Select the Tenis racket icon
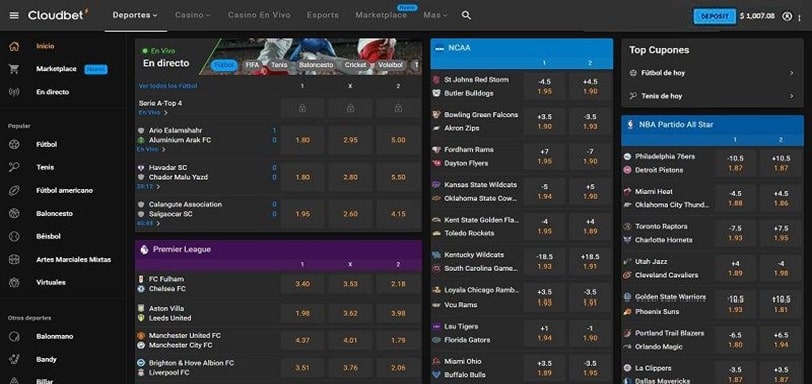 (x=14, y=167)
